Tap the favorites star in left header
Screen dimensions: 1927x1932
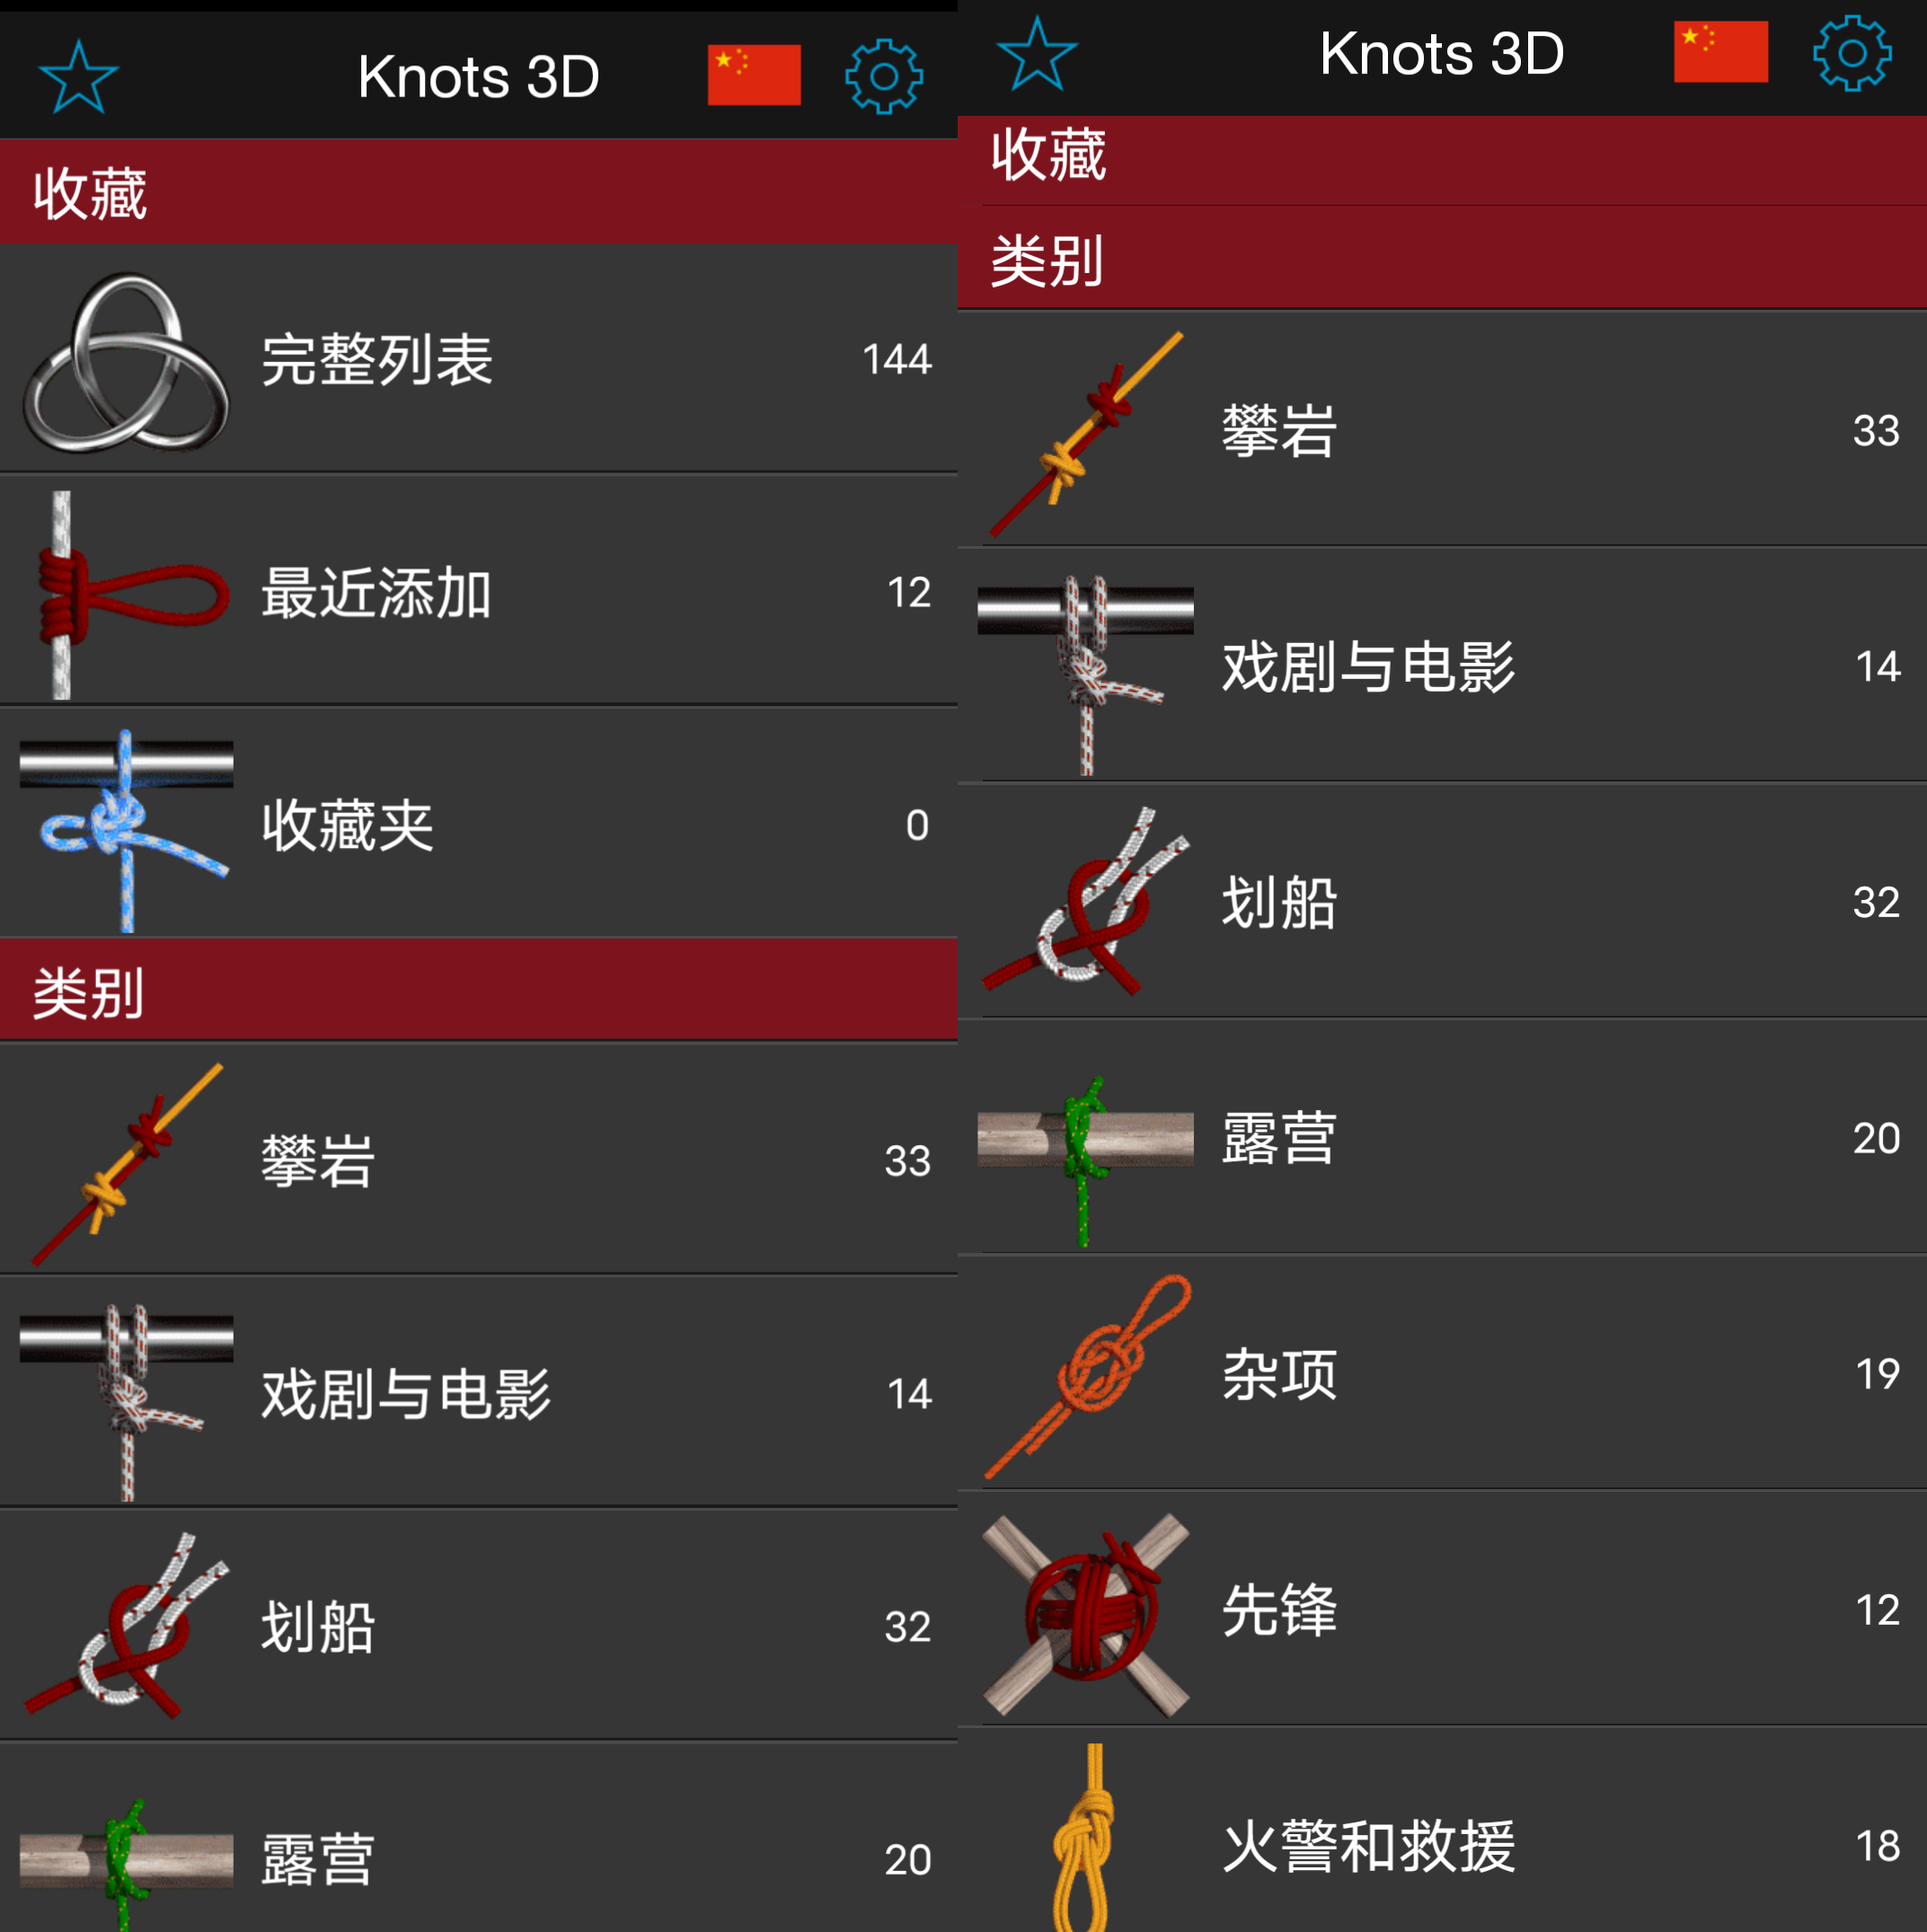pyautogui.click(x=78, y=77)
